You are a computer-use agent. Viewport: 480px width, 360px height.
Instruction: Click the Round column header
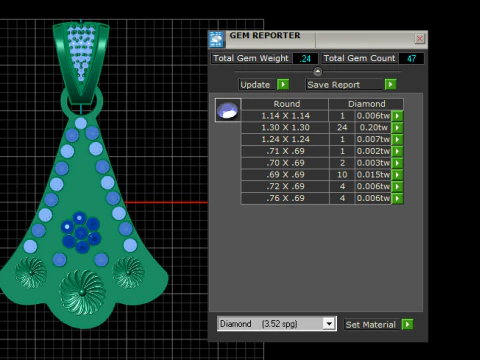(285, 104)
